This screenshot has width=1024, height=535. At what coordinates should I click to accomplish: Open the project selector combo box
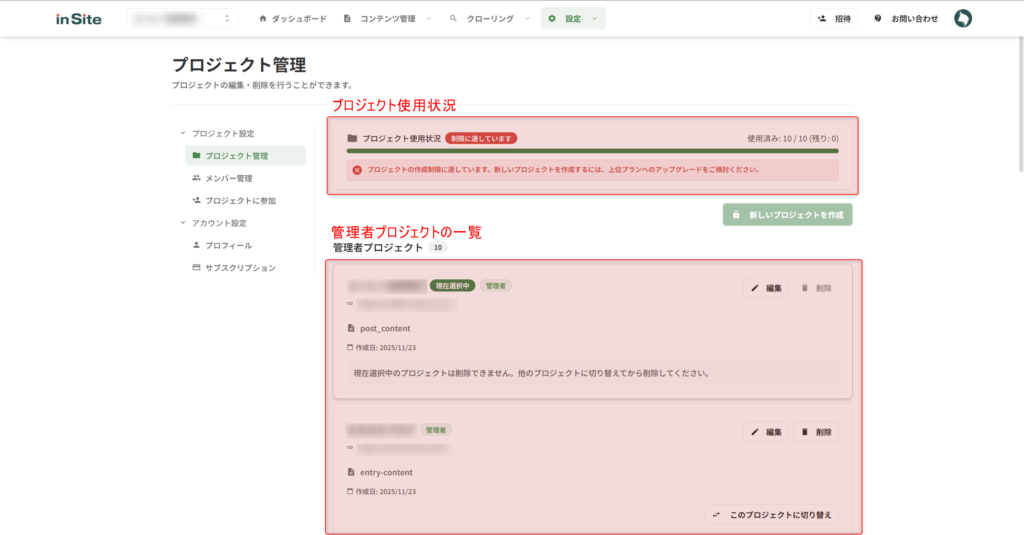tap(182, 19)
